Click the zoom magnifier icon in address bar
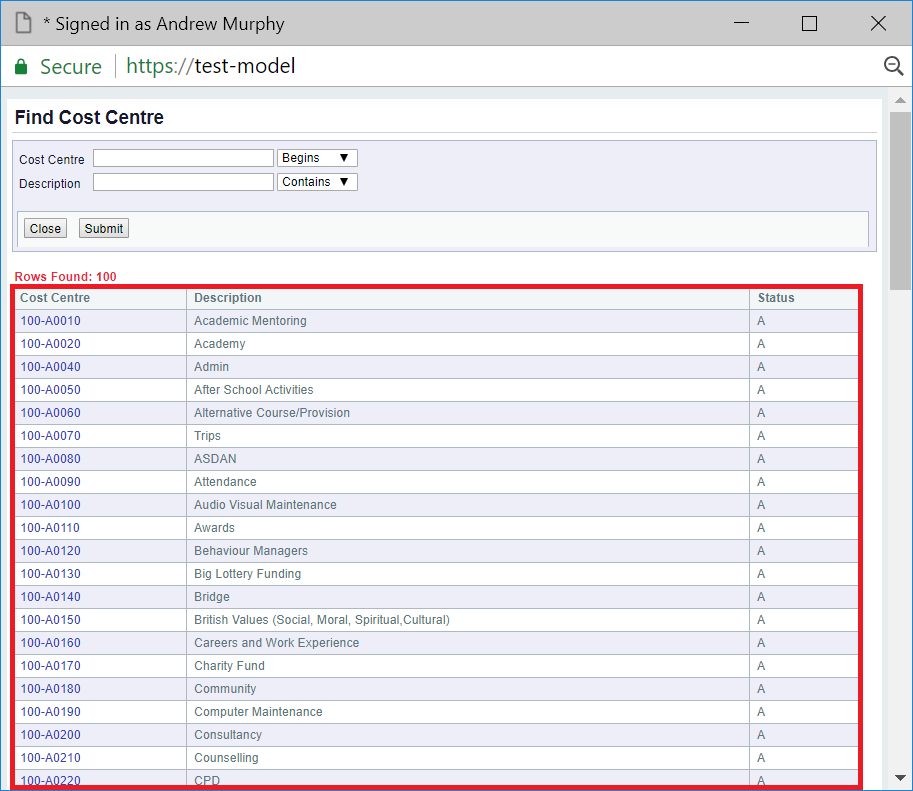This screenshot has width=913, height=791. pyautogui.click(x=893, y=66)
